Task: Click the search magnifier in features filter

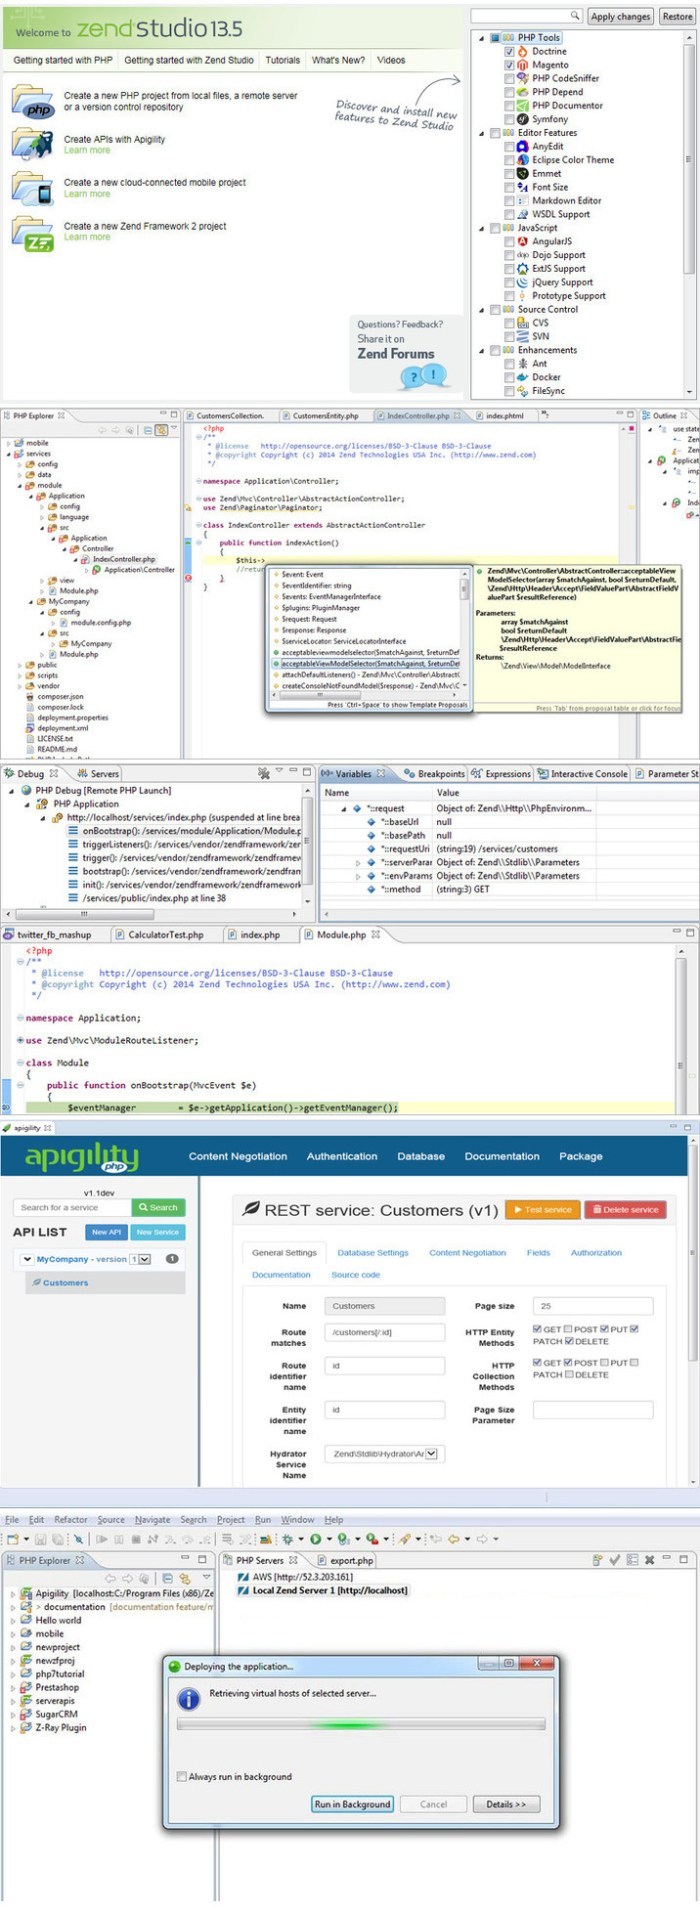Action: [x=575, y=16]
